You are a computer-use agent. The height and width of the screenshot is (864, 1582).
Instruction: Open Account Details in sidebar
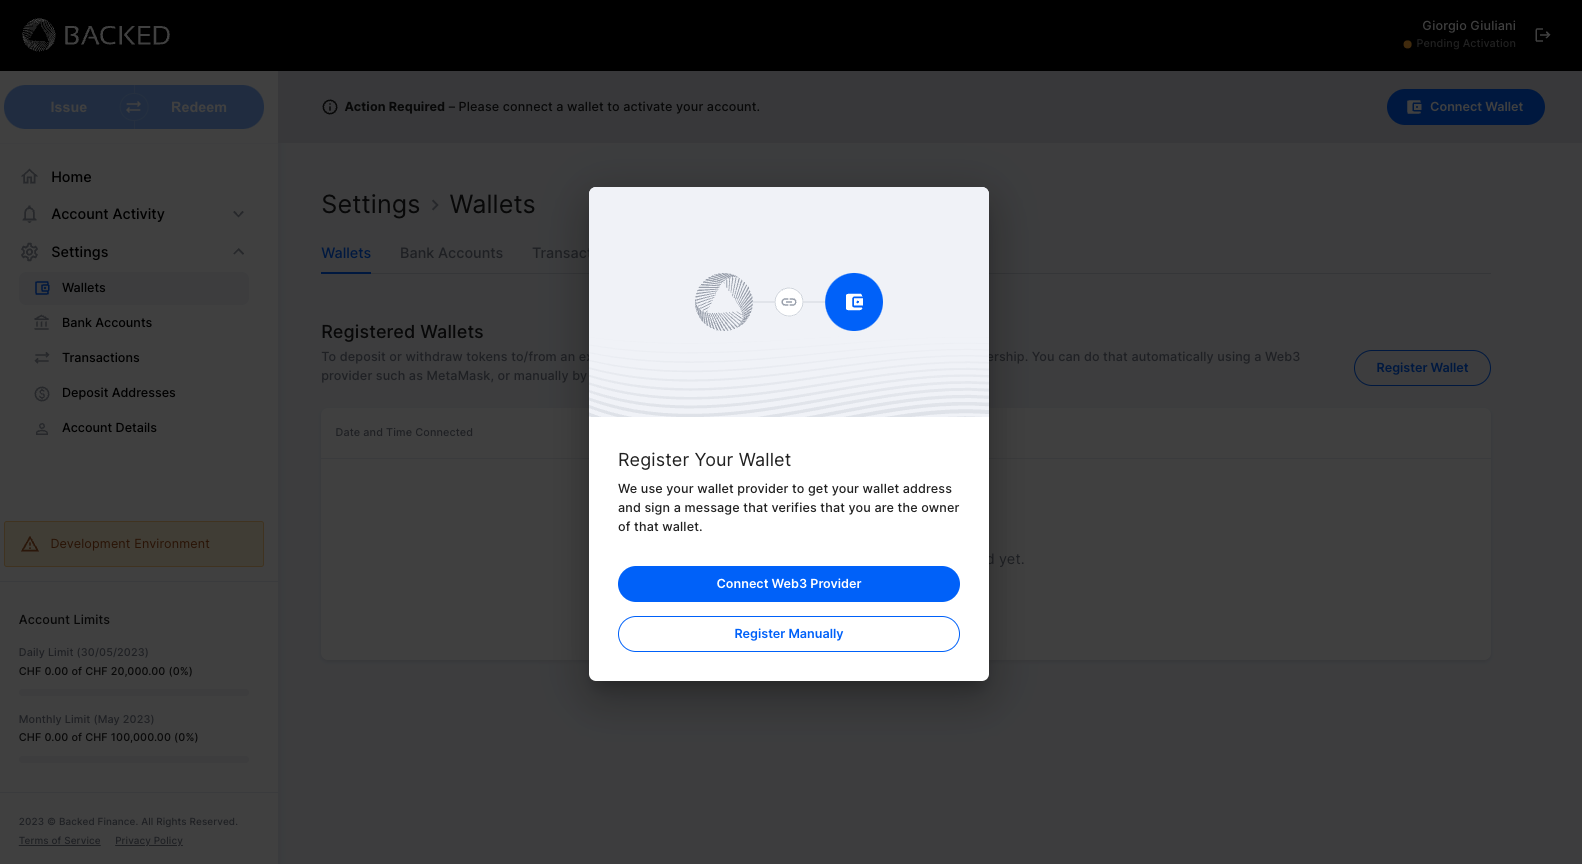[109, 428]
